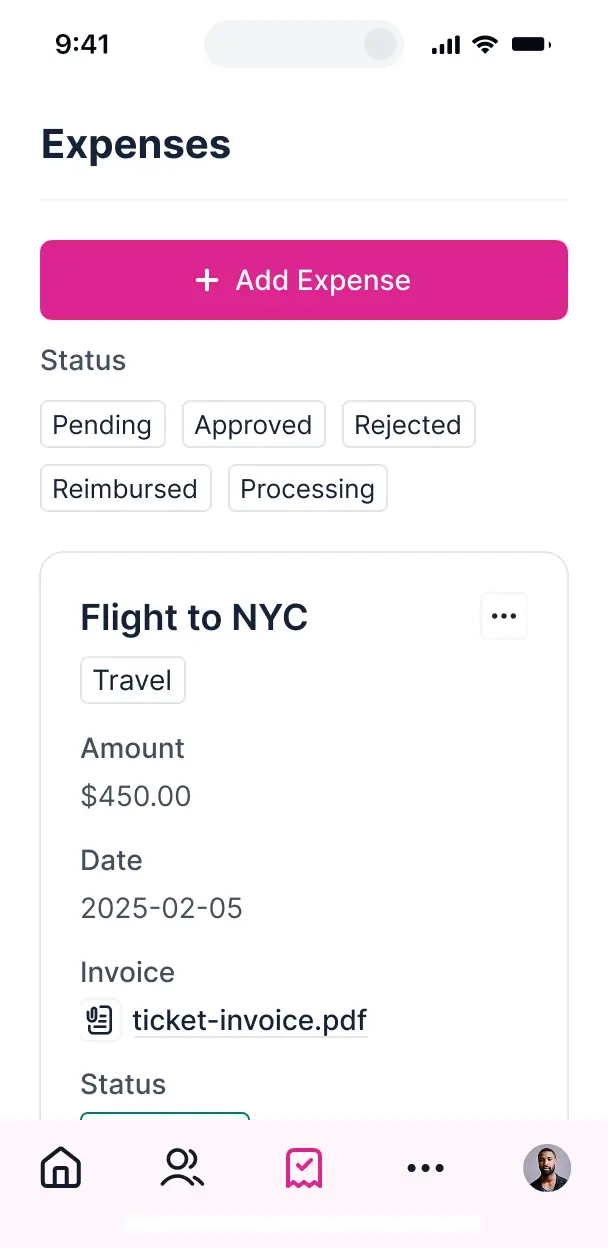Switch to the profile tab via avatar
The height and width of the screenshot is (1248, 608).
547,1168
